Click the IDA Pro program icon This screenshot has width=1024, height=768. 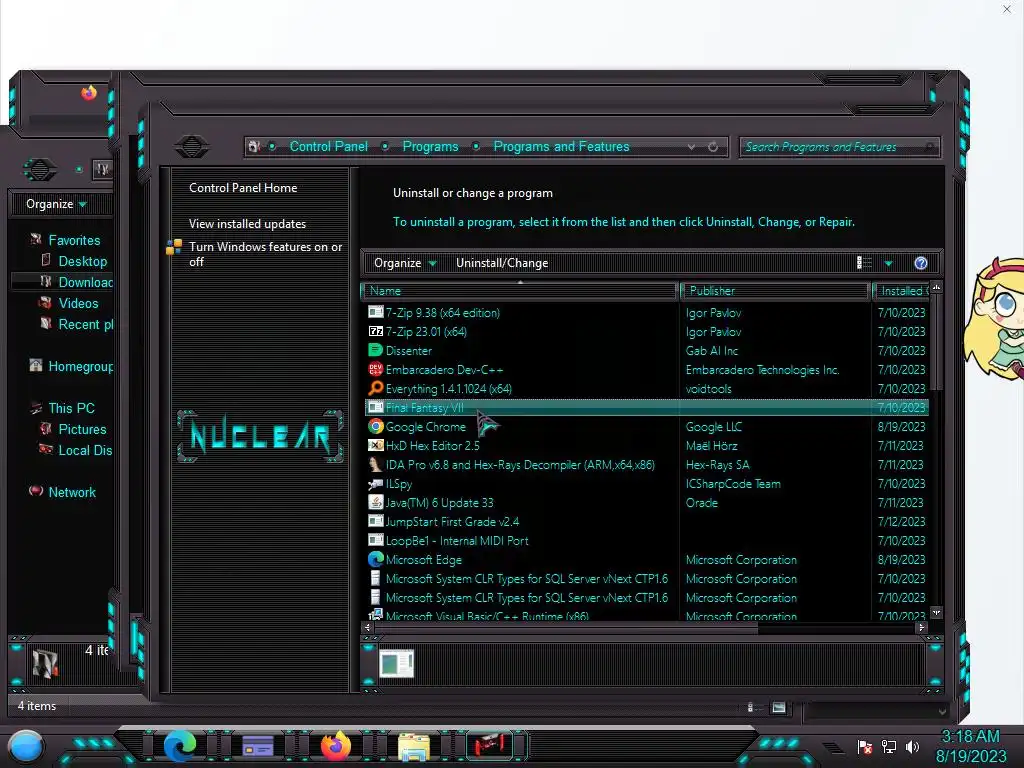[x=376, y=464]
